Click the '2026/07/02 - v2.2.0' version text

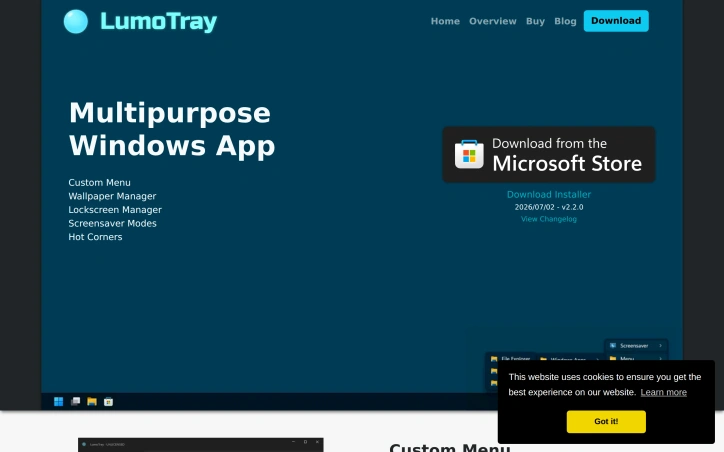coord(549,207)
